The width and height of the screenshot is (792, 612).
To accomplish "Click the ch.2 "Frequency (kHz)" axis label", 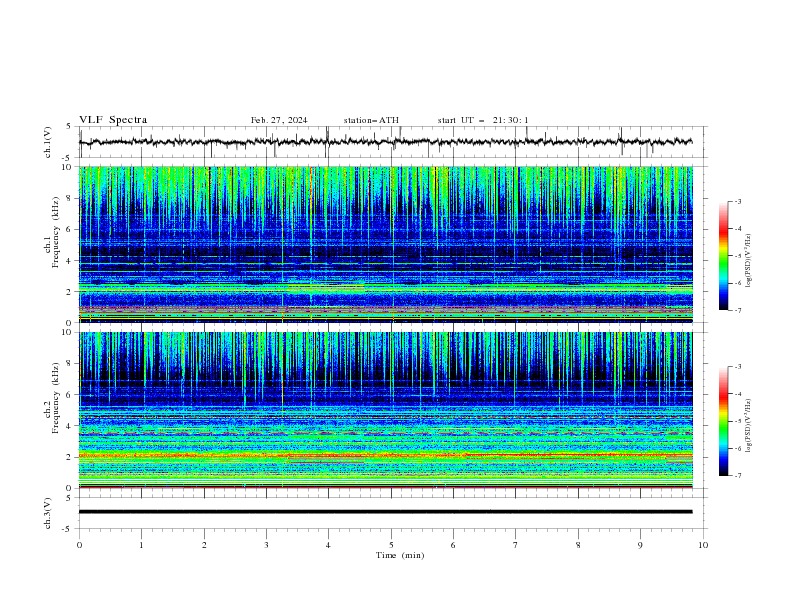I will tap(55, 398).
